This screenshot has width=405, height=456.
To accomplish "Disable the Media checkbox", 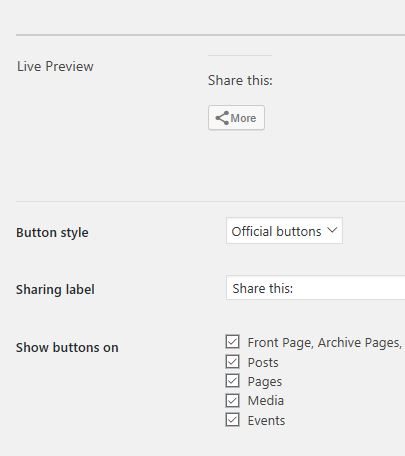I will click(232, 400).
